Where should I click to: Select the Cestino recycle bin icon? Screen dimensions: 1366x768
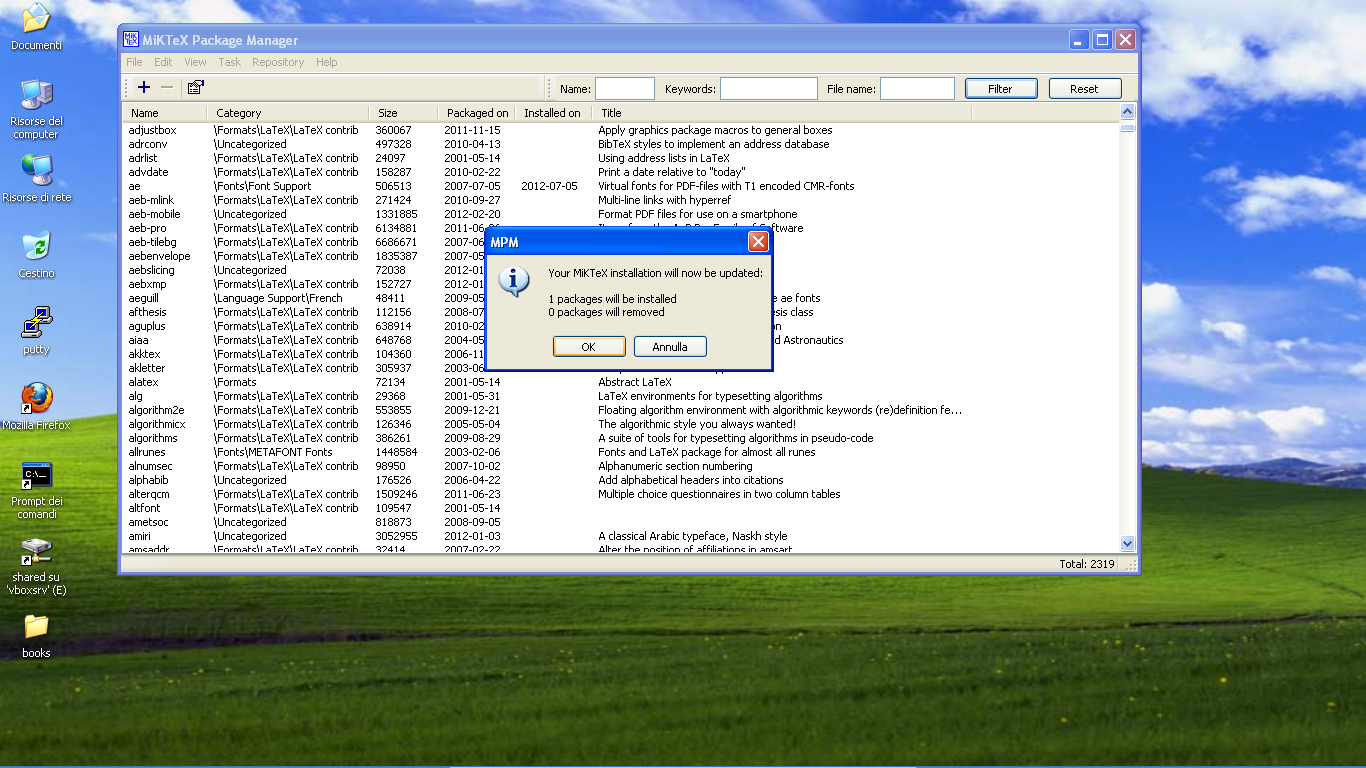click(x=36, y=255)
